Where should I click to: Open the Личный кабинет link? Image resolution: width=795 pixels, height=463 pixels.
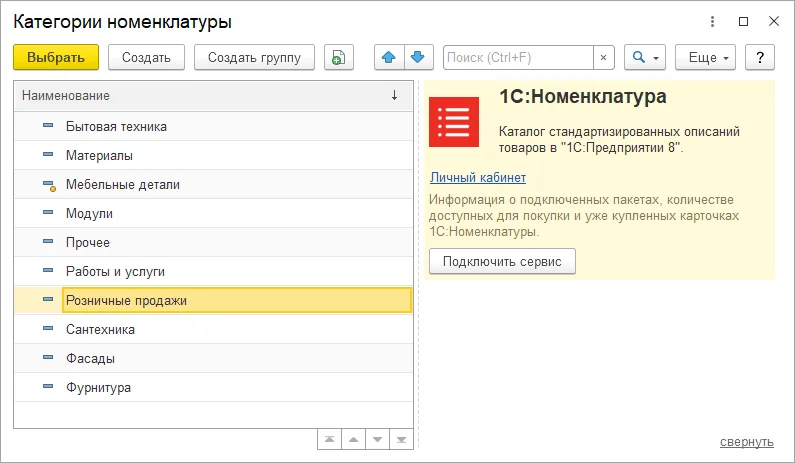(x=478, y=177)
